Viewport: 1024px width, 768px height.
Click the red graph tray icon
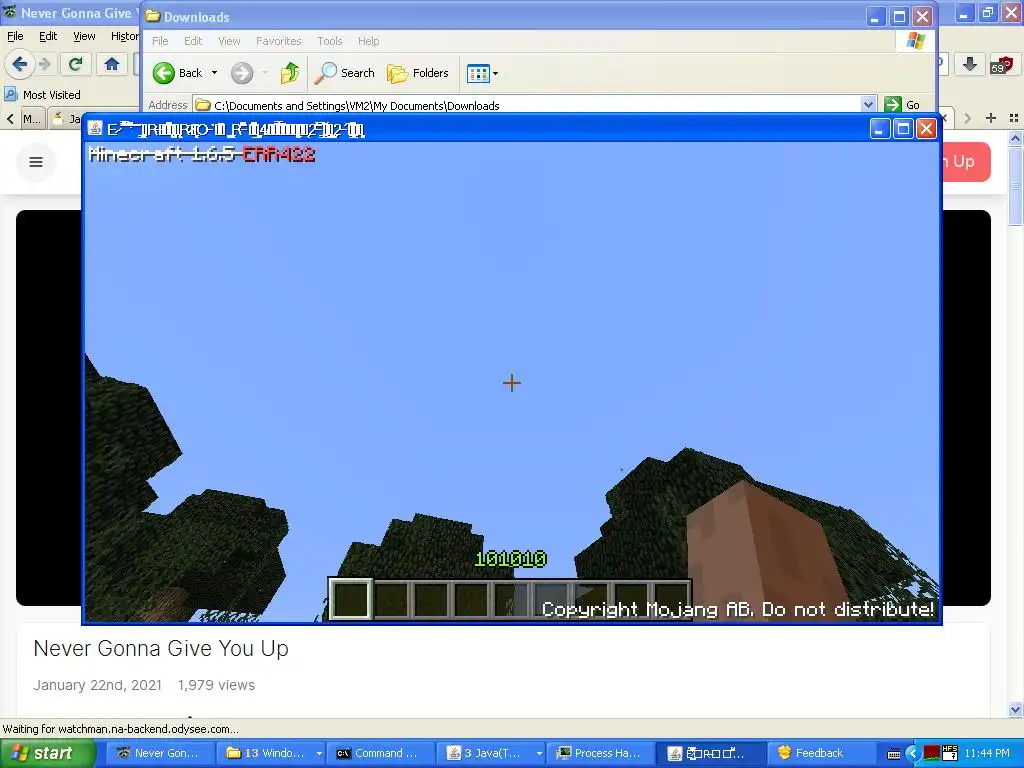tap(931, 754)
